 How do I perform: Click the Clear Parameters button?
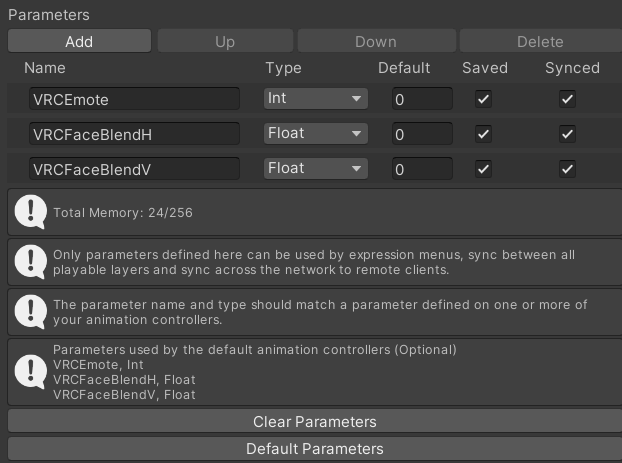[x=315, y=421]
